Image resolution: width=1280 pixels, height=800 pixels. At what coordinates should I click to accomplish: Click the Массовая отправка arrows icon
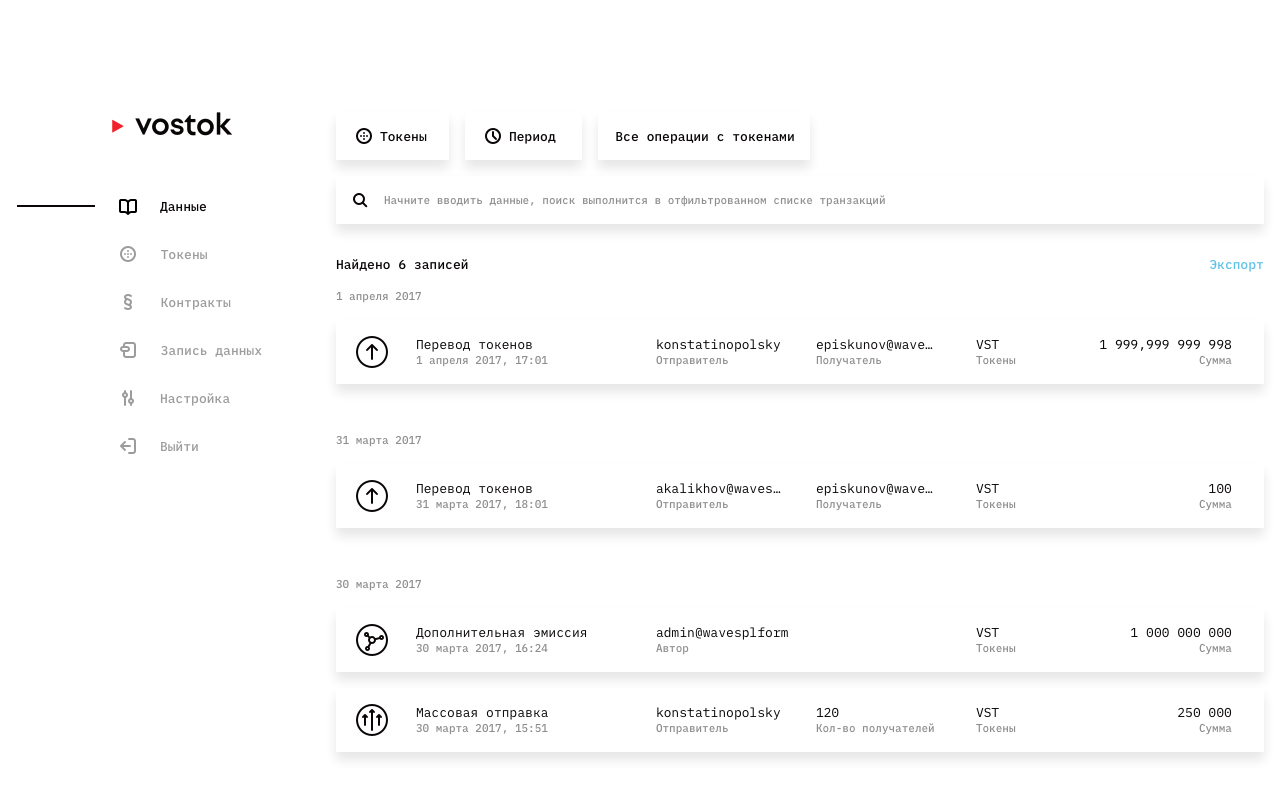point(372,720)
